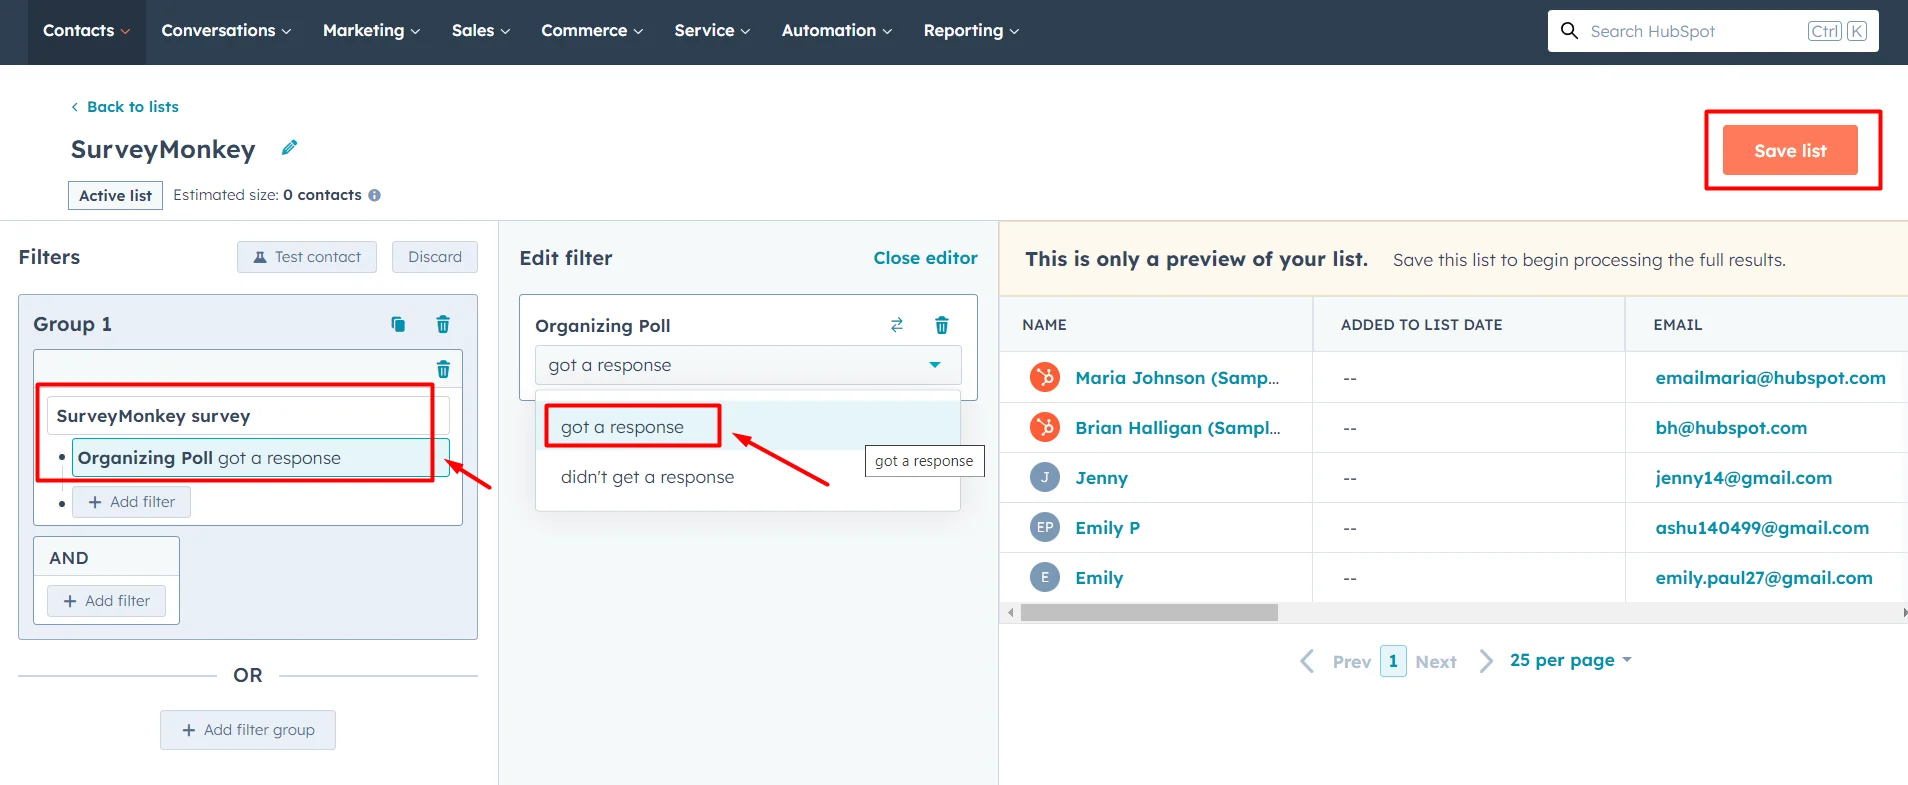Screen dimensions: 1908x785
Task: Click emailmaria@hubspot.com email
Action: [1770, 378]
